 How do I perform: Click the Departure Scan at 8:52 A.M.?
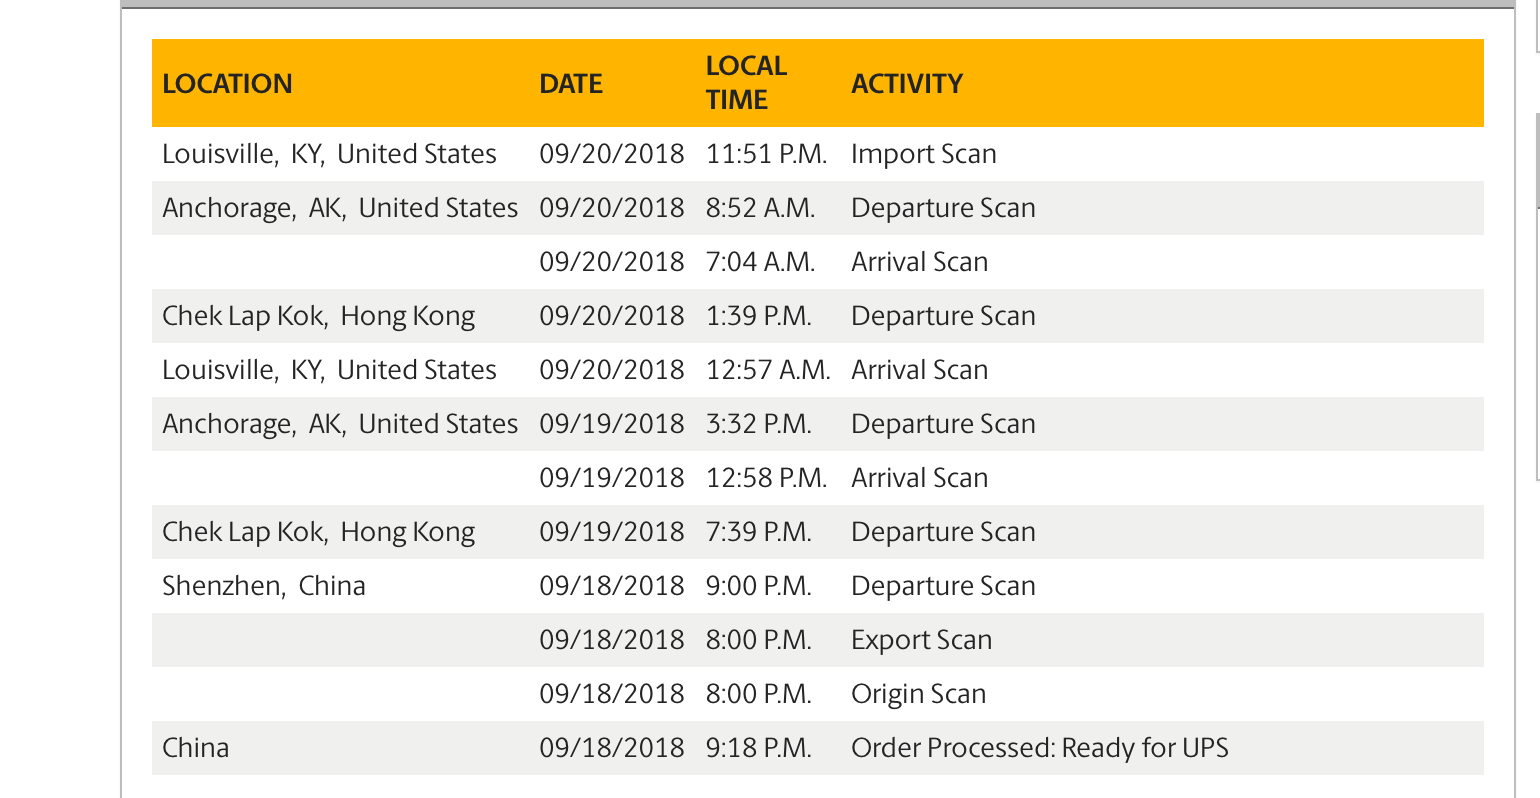(943, 208)
